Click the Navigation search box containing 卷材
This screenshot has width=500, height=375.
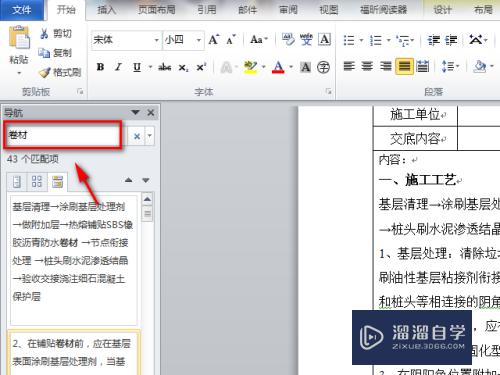63,135
